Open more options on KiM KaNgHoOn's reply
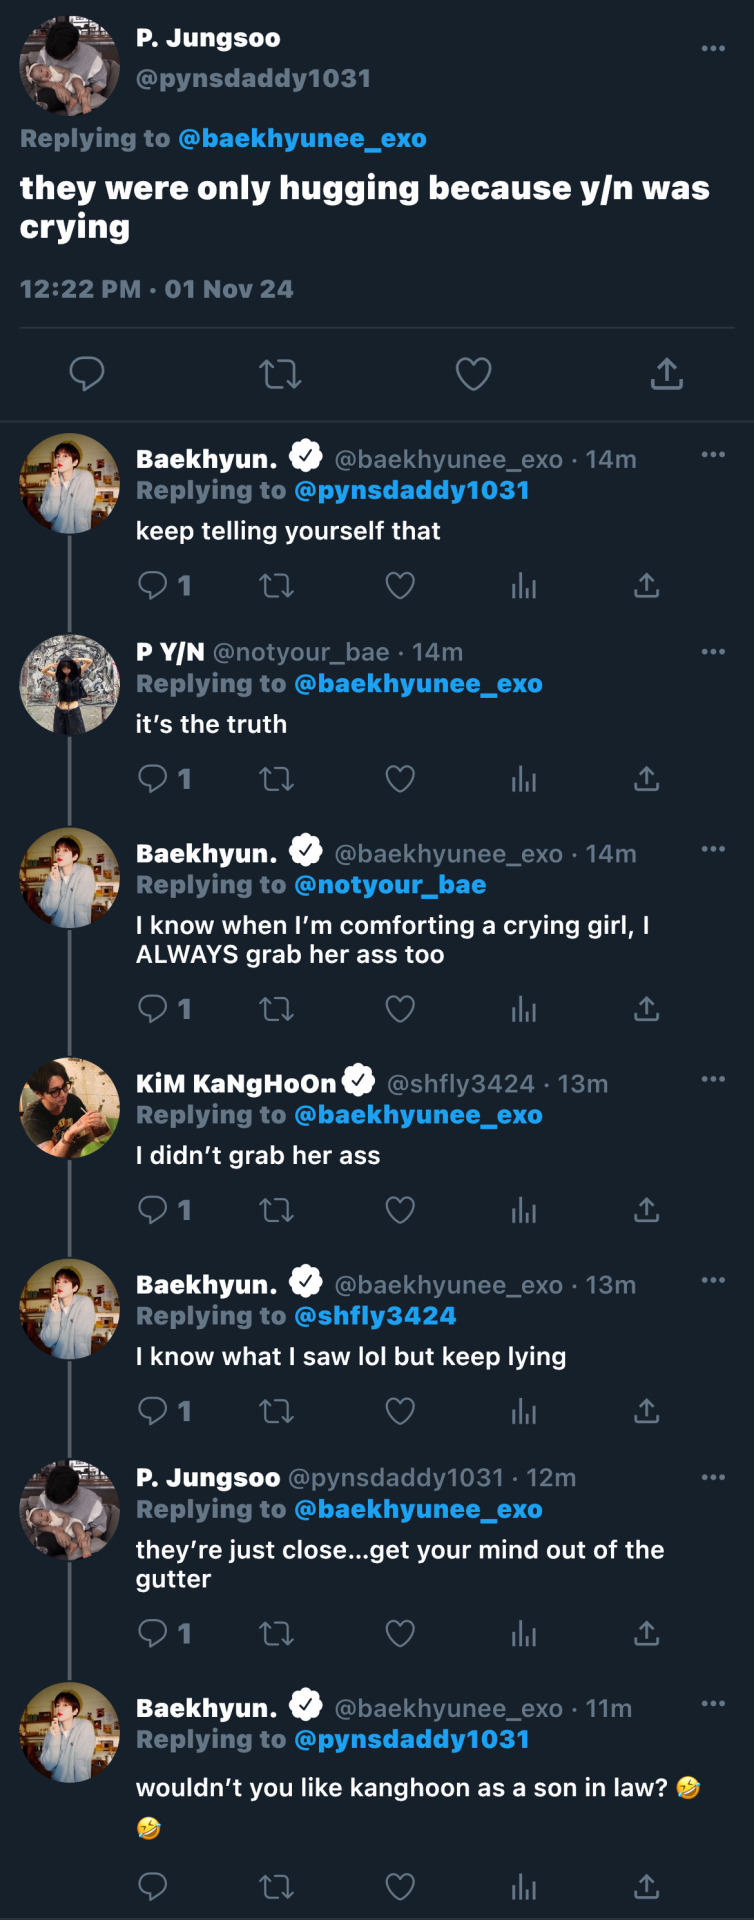 pyautogui.click(x=713, y=1079)
